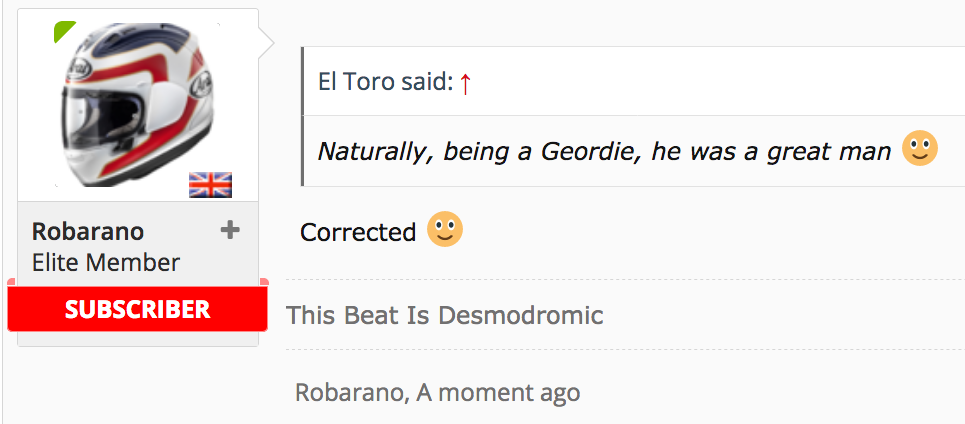Click the "El Toro said:" quote attribution
Viewport: 965px width, 424px height.
click(385, 82)
